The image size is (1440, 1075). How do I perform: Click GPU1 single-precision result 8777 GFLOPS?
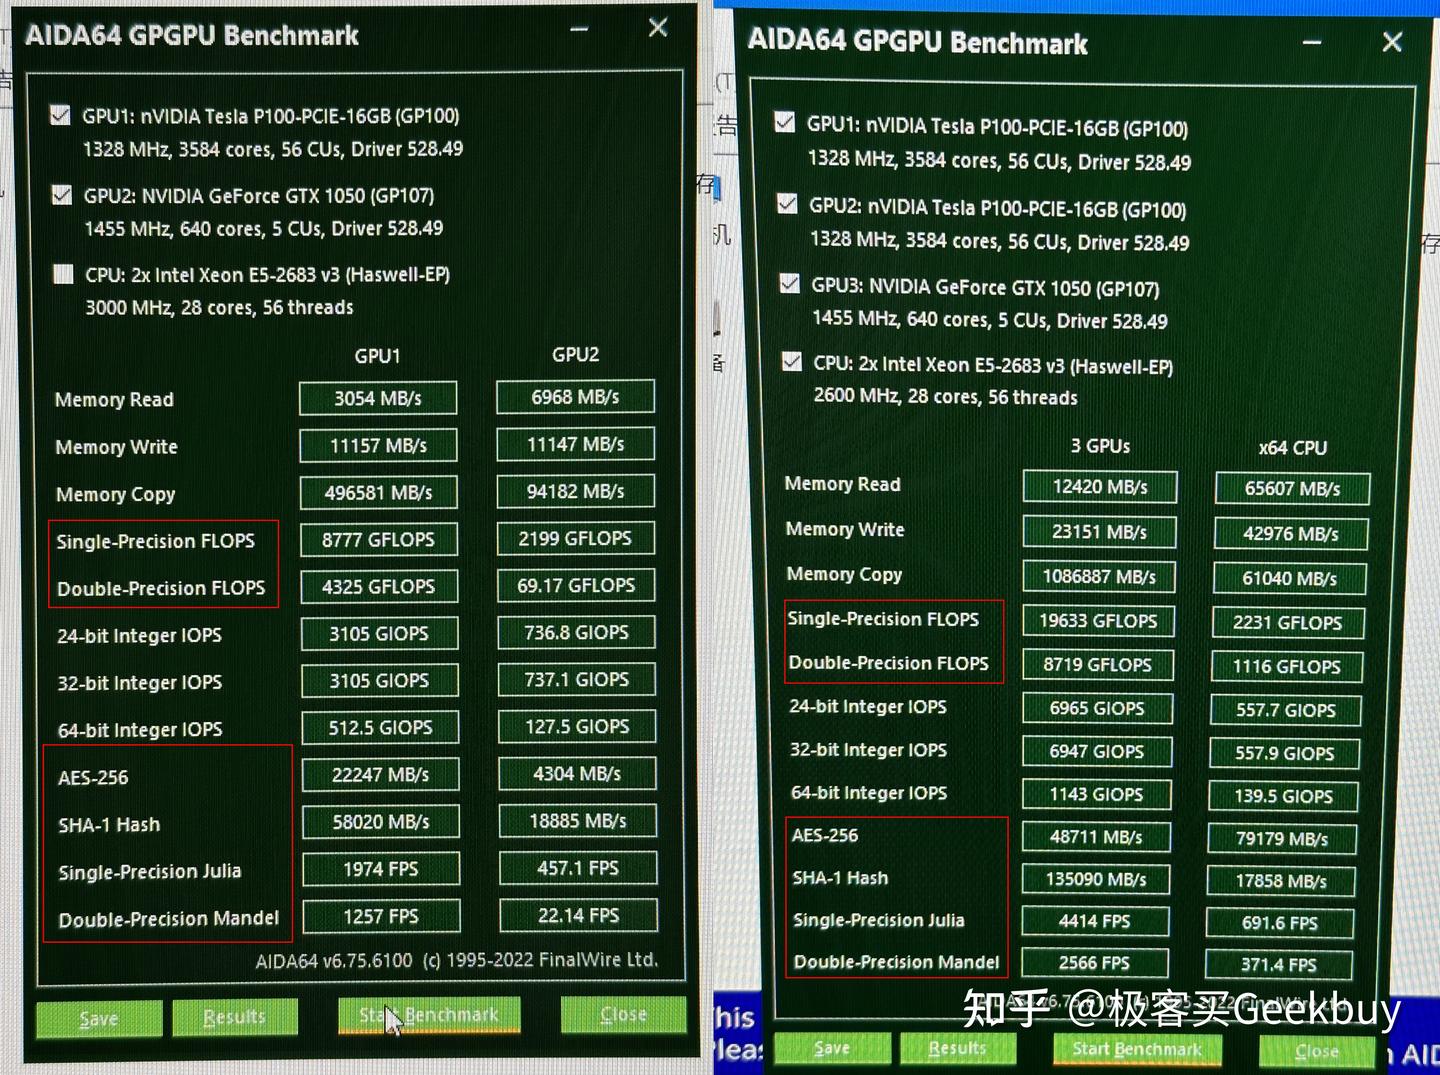tap(378, 540)
